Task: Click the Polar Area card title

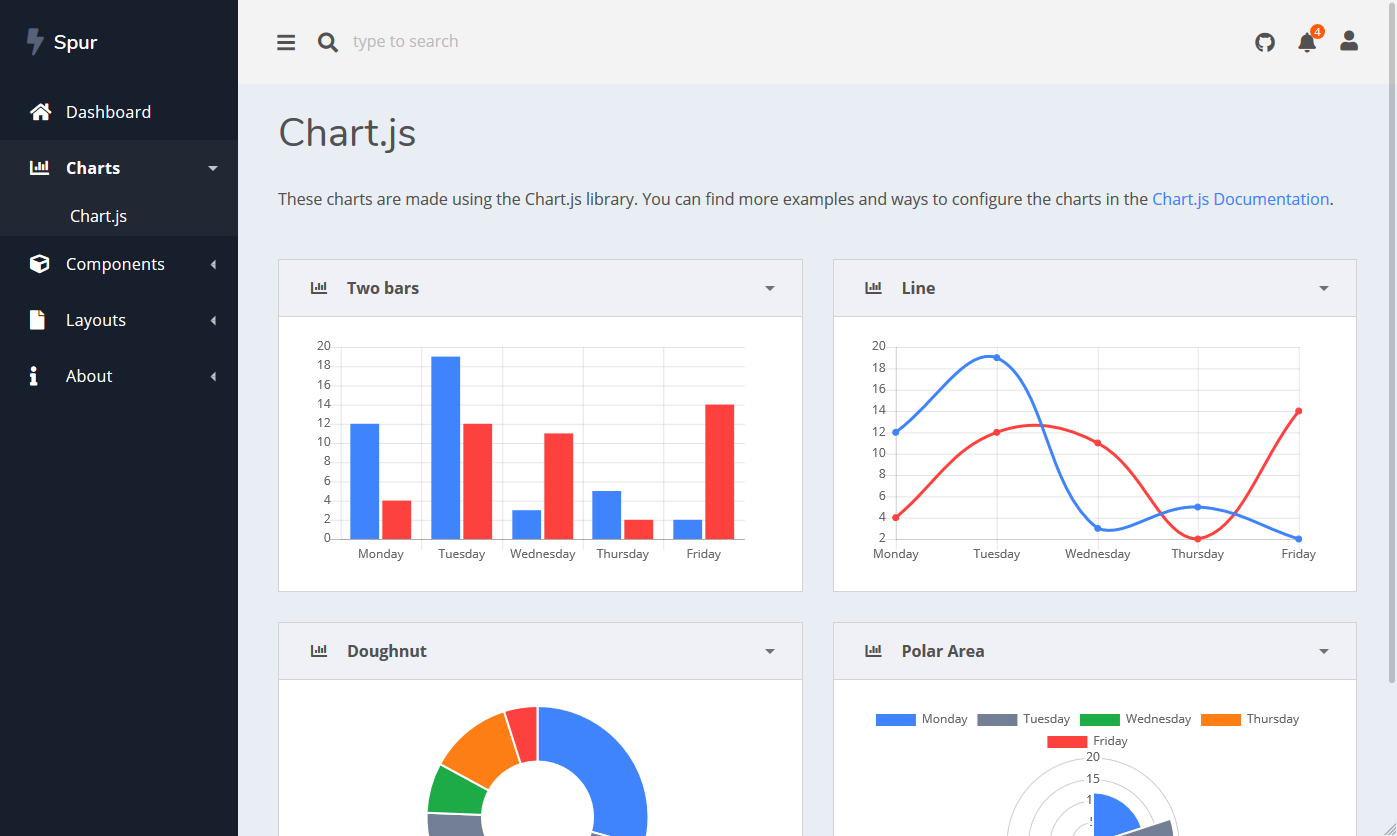Action: (943, 651)
